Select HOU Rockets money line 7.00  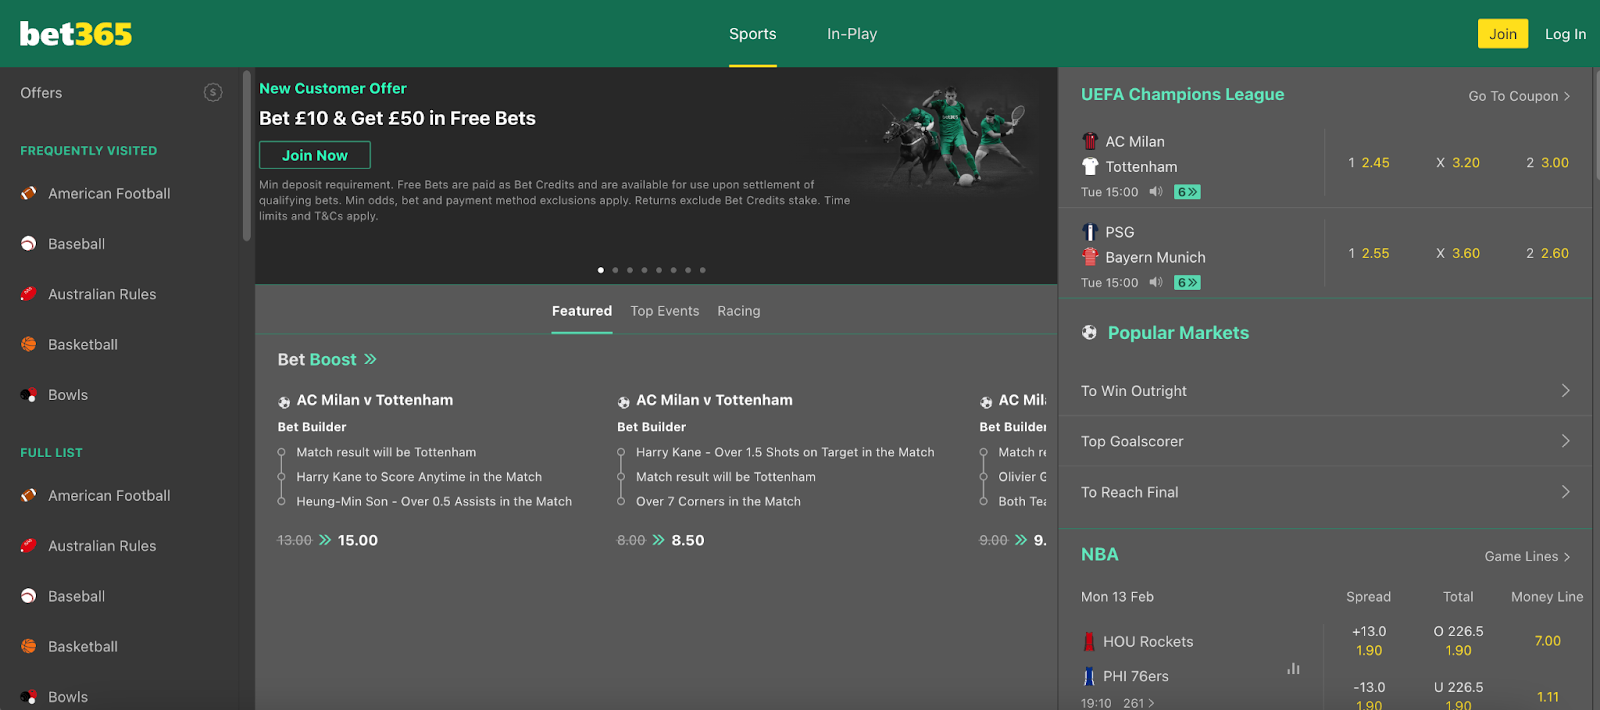1547,641
